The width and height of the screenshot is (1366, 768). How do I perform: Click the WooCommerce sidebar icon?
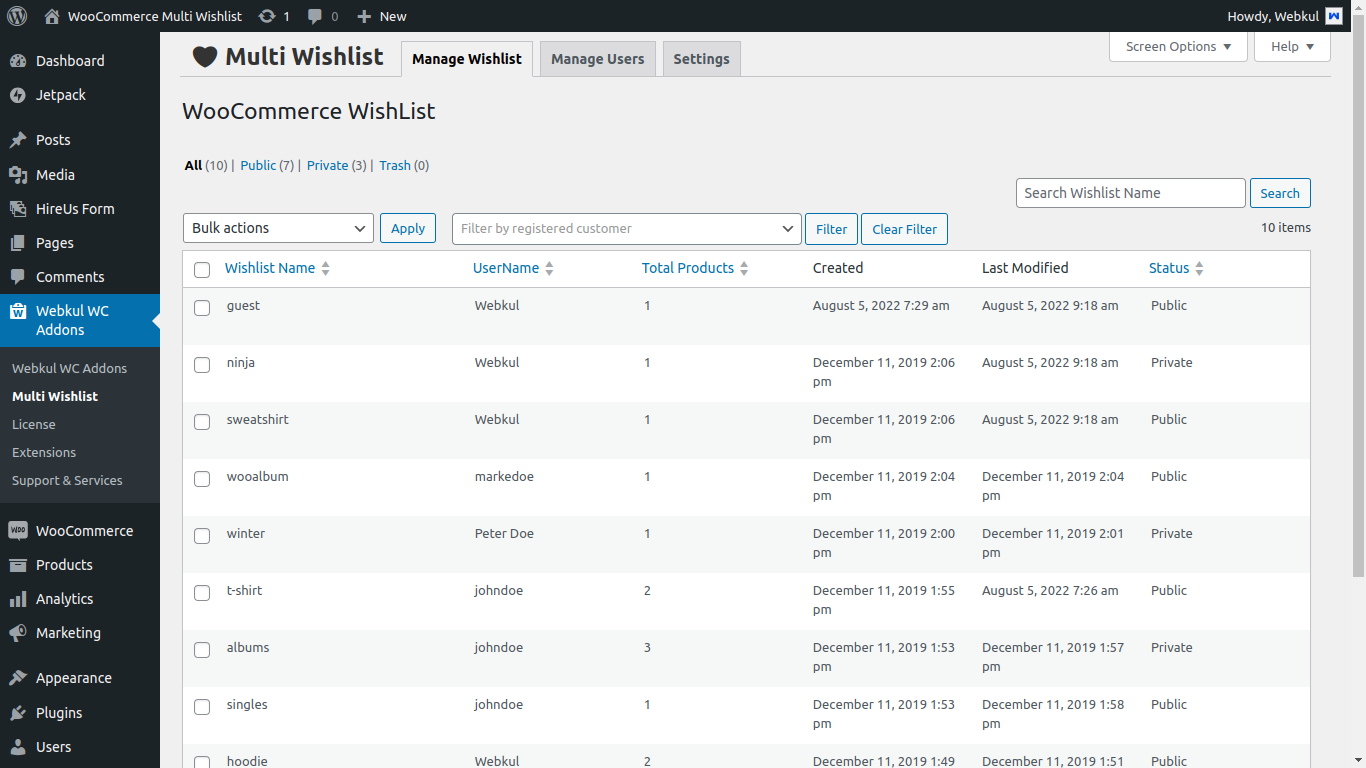18,531
